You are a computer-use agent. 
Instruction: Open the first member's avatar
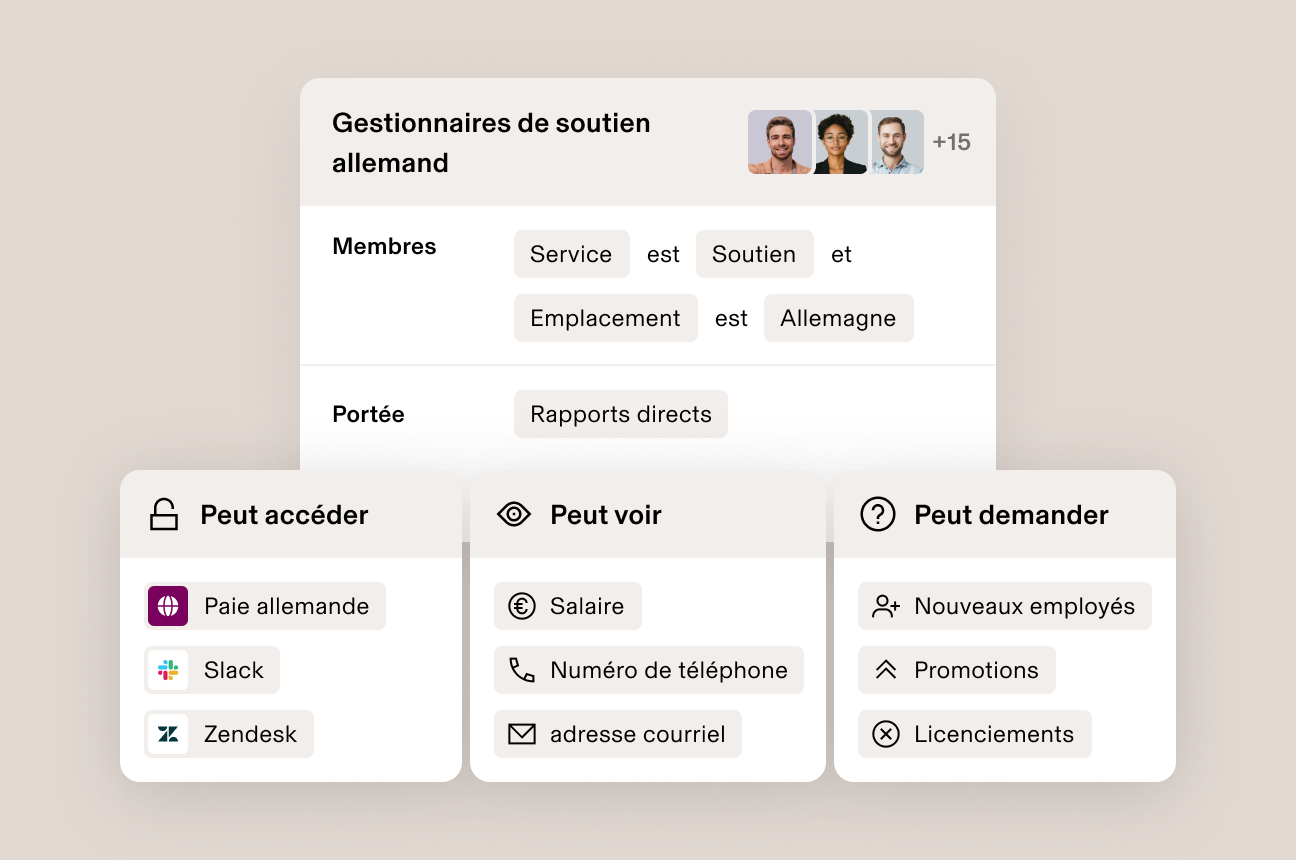(779, 142)
